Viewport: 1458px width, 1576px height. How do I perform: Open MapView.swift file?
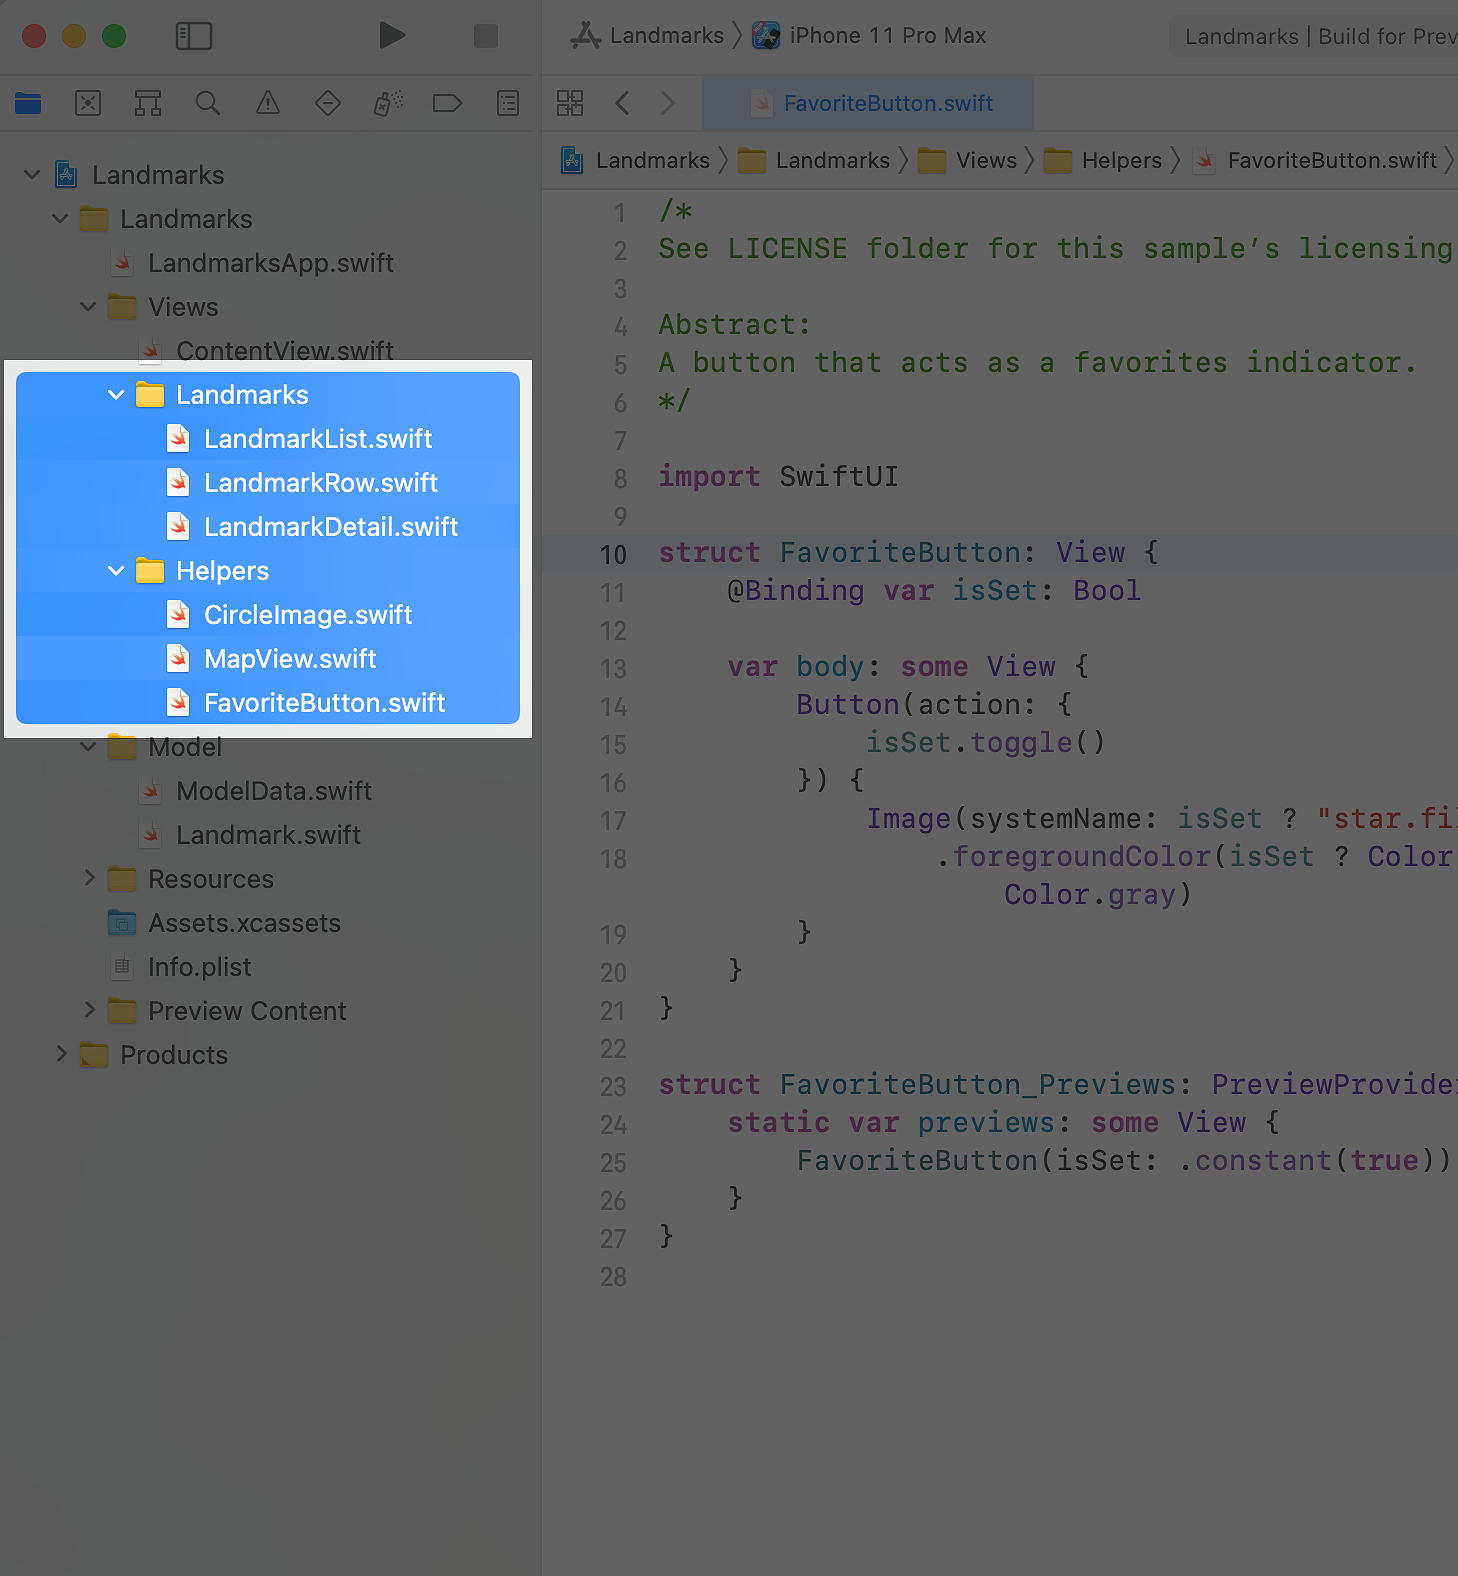pyautogui.click(x=270, y=659)
